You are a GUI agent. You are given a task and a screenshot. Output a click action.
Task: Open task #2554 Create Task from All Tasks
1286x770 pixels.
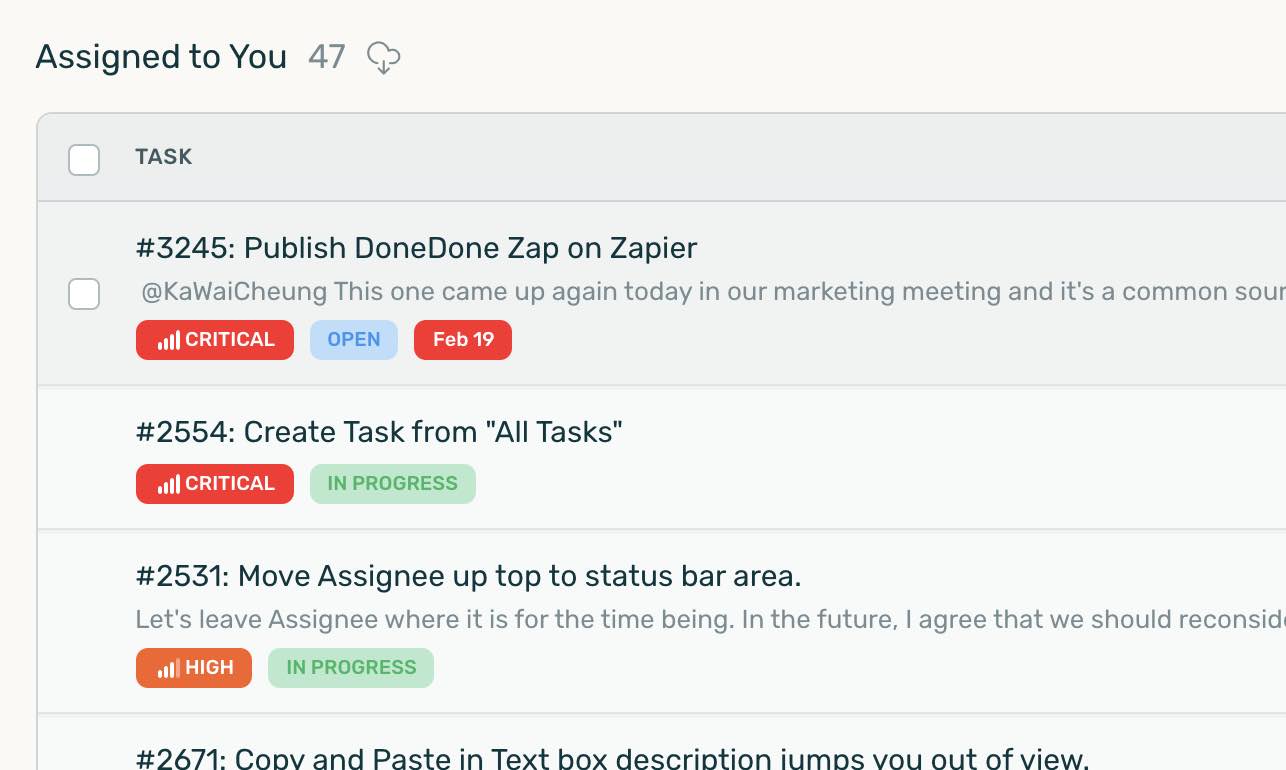pos(378,431)
